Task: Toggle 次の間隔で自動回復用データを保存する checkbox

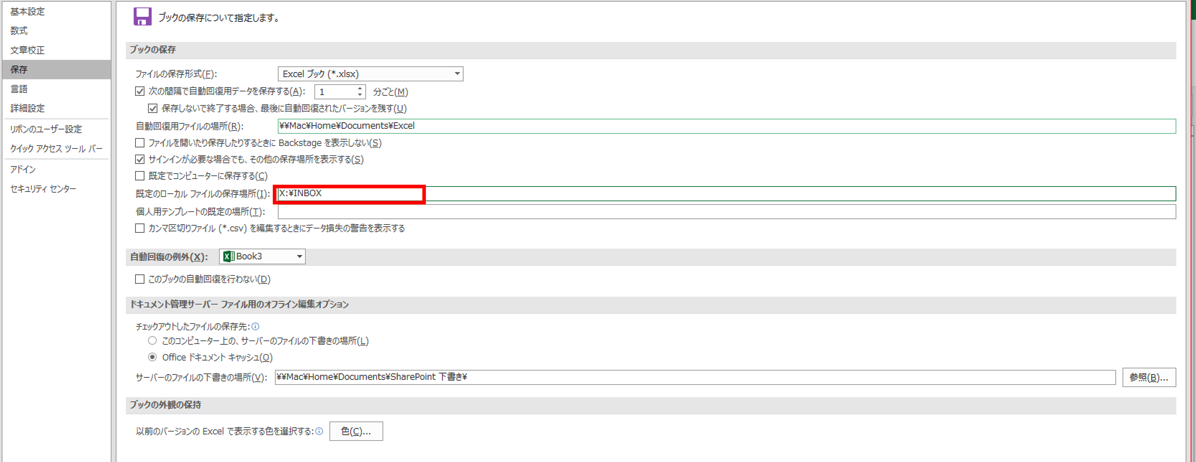Action: pyautogui.click(x=140, y=91)
